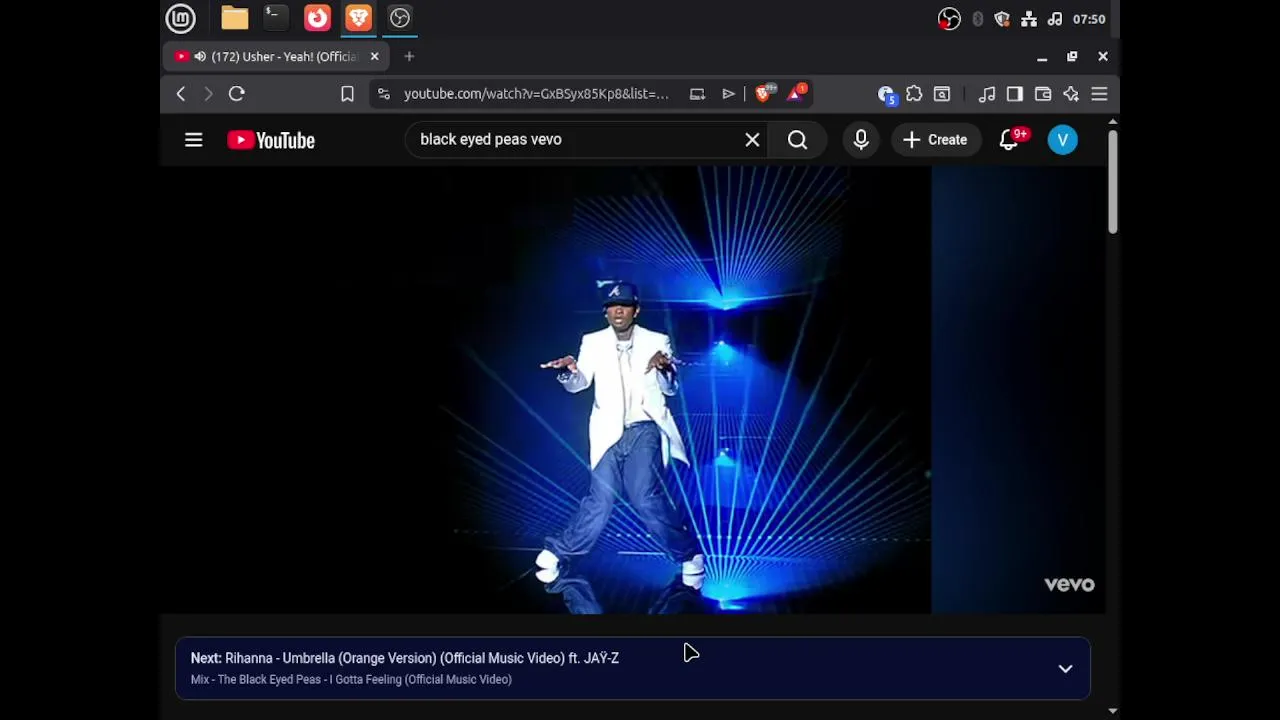Click the video player to pause

[x=633, y=390]
